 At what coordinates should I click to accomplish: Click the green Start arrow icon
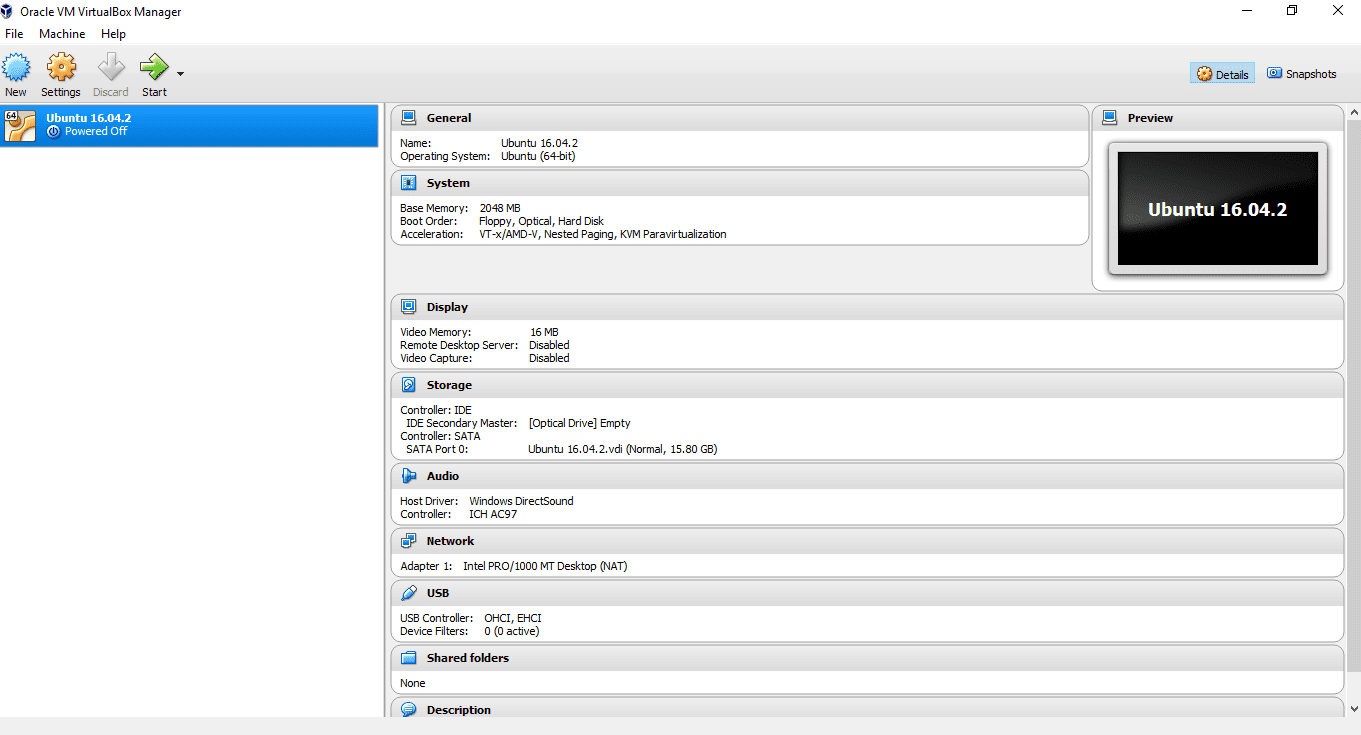click(154, 68)
